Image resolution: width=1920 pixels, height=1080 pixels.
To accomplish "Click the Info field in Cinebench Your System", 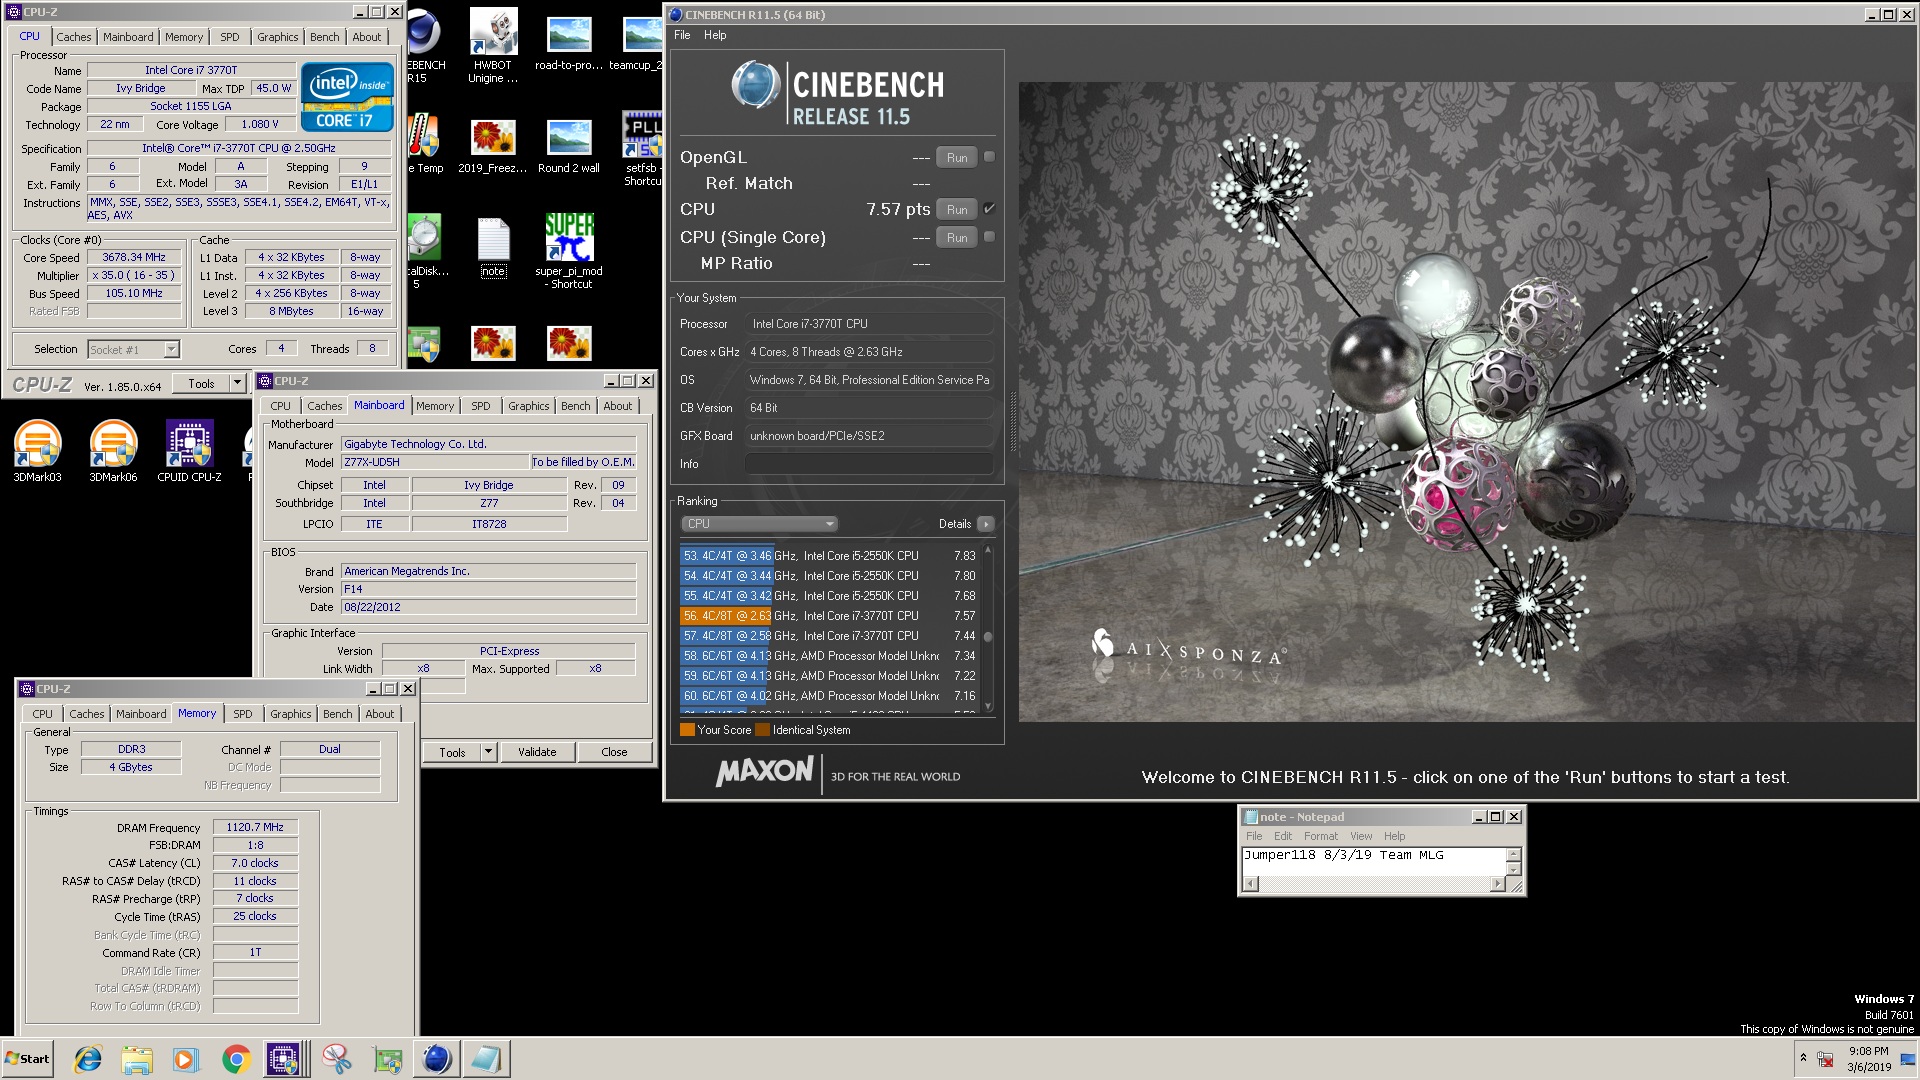I will point(869,464).
